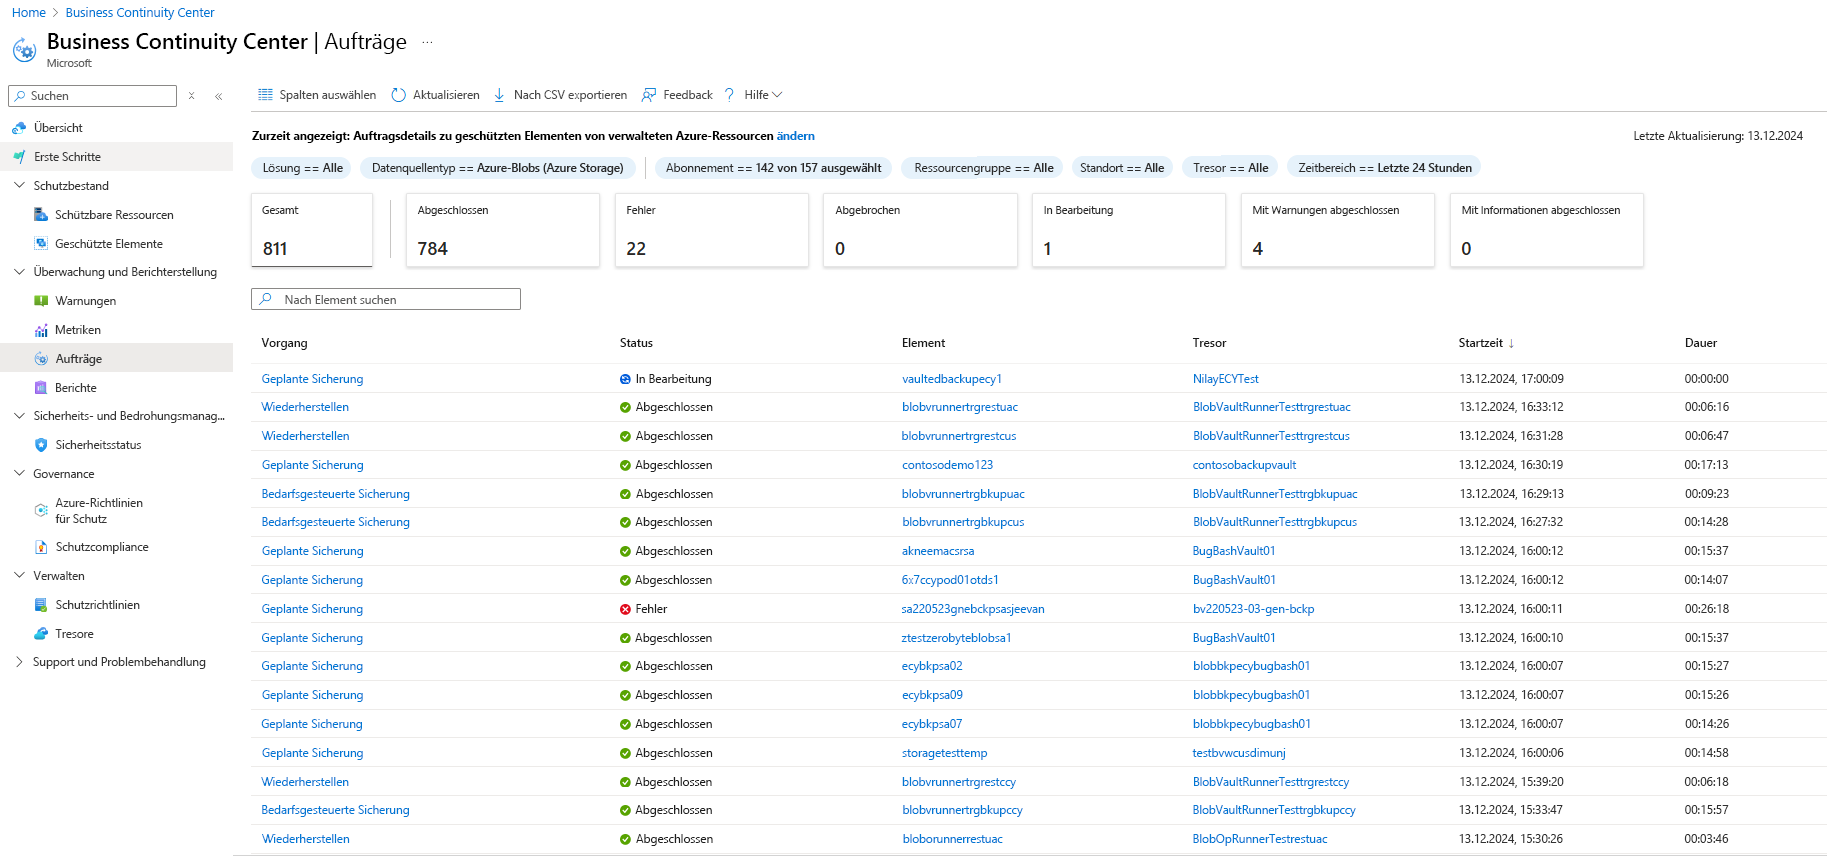Click the red Fehler status icon

pyautogui.click(x=625, y=609)
